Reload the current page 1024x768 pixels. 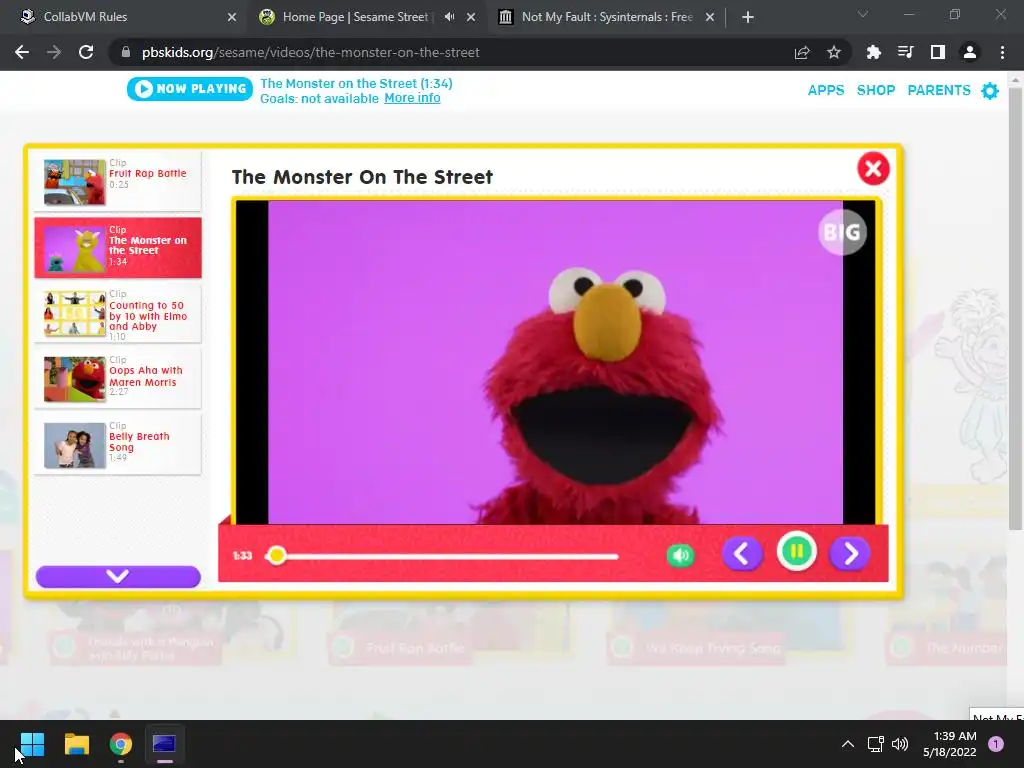coord(86,52)
